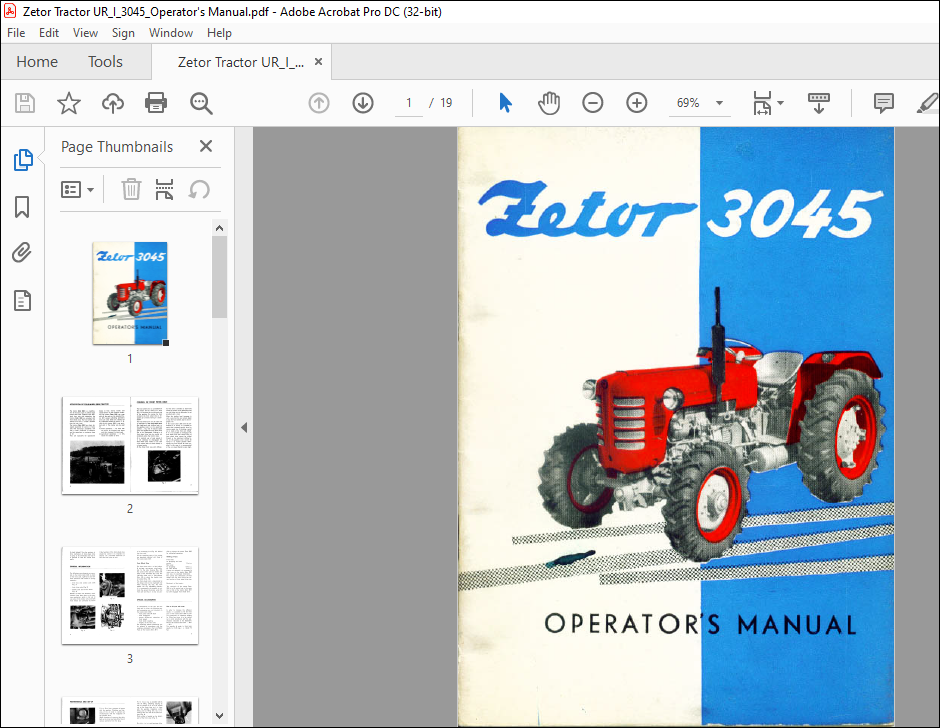The height and width of the screenshot is (728, 940).
Task: Click the thumbnails panel scrollbar handle
Action: [219, 276]
